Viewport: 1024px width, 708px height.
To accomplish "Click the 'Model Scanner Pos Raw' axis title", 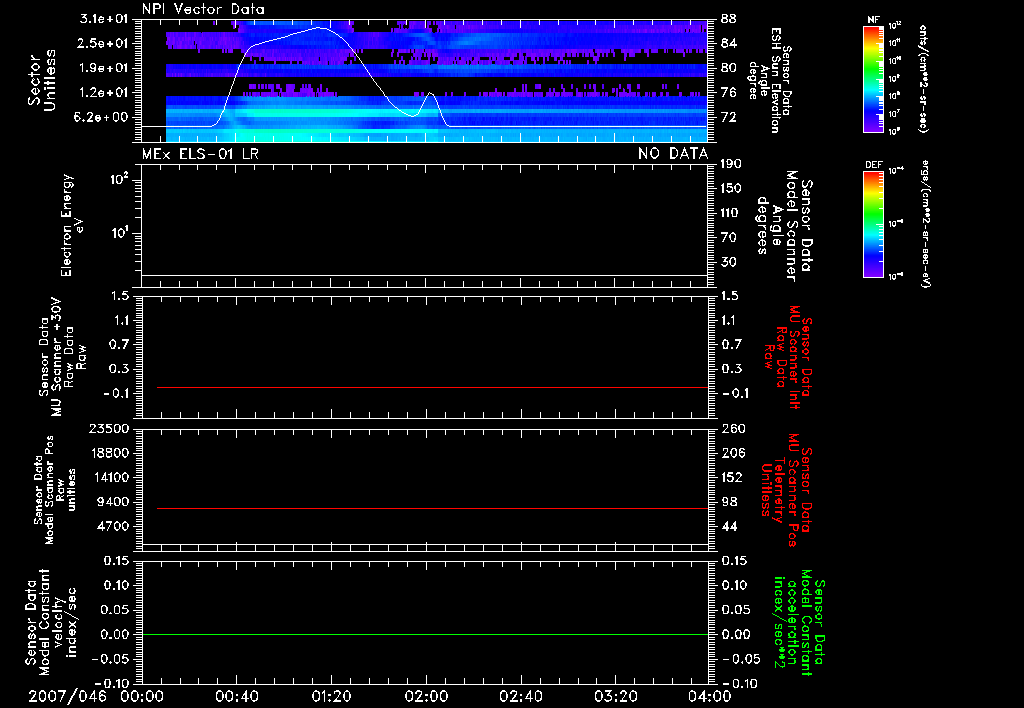I will coord(54,490).
